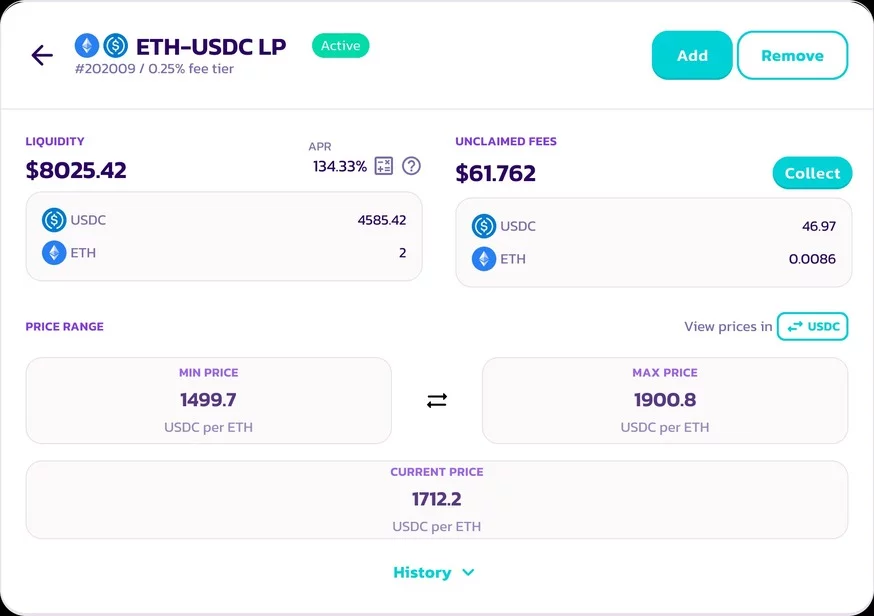The image size is (874, 616).
Task: Expand the History section
Action: pos(422,572)
